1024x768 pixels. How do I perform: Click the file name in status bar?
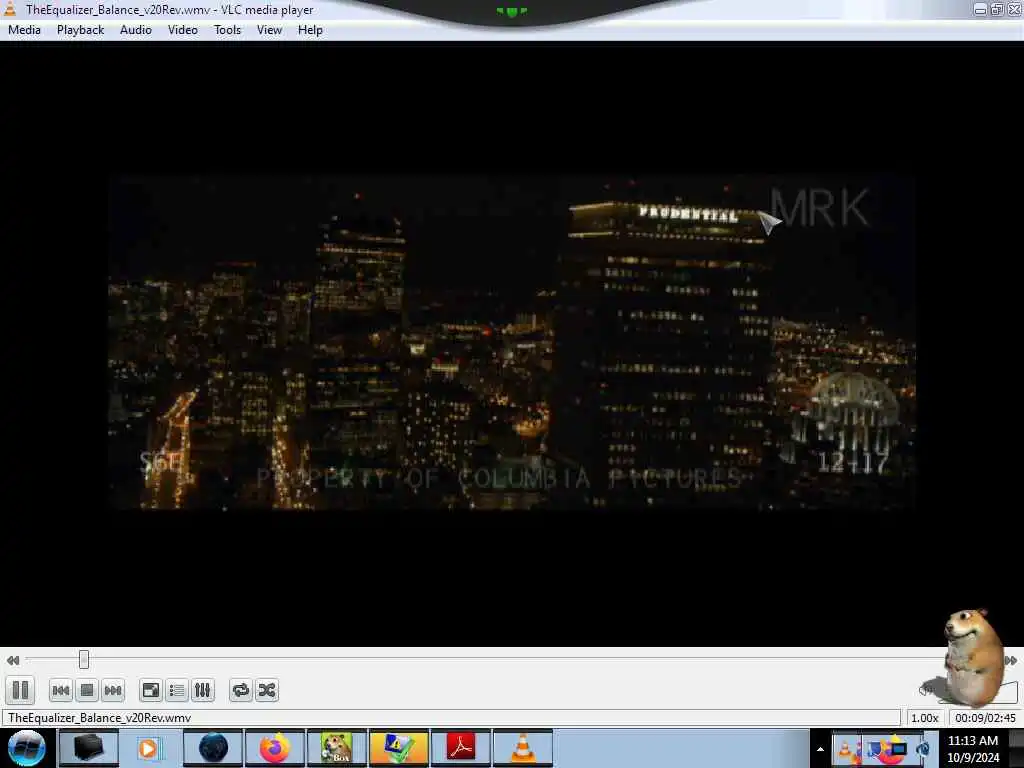(100, 718)
